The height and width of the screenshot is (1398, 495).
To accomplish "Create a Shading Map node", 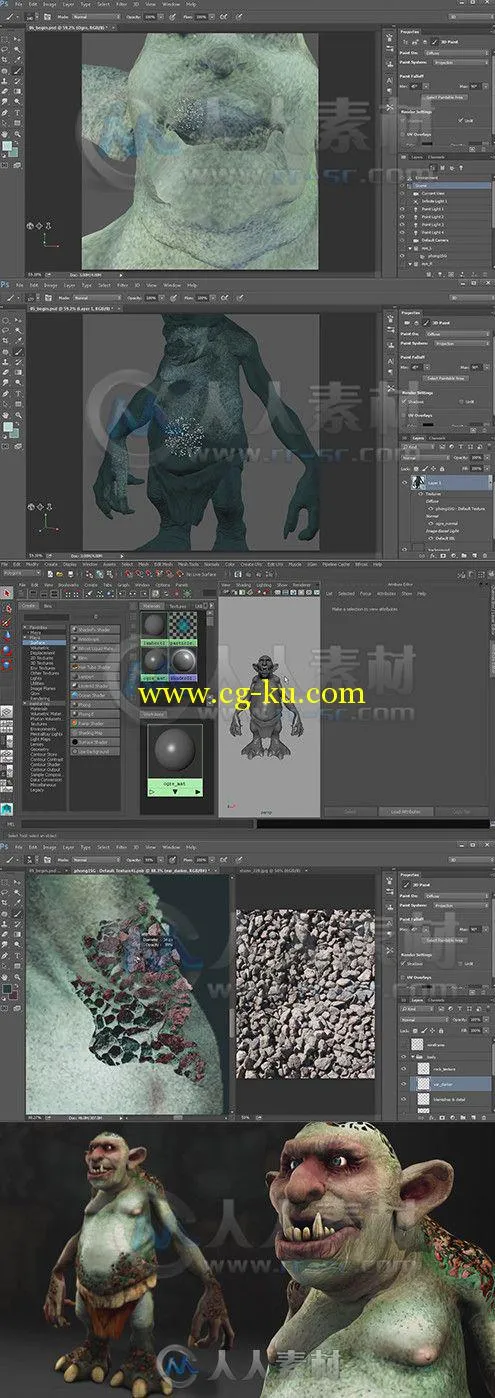I will [95, 732].
